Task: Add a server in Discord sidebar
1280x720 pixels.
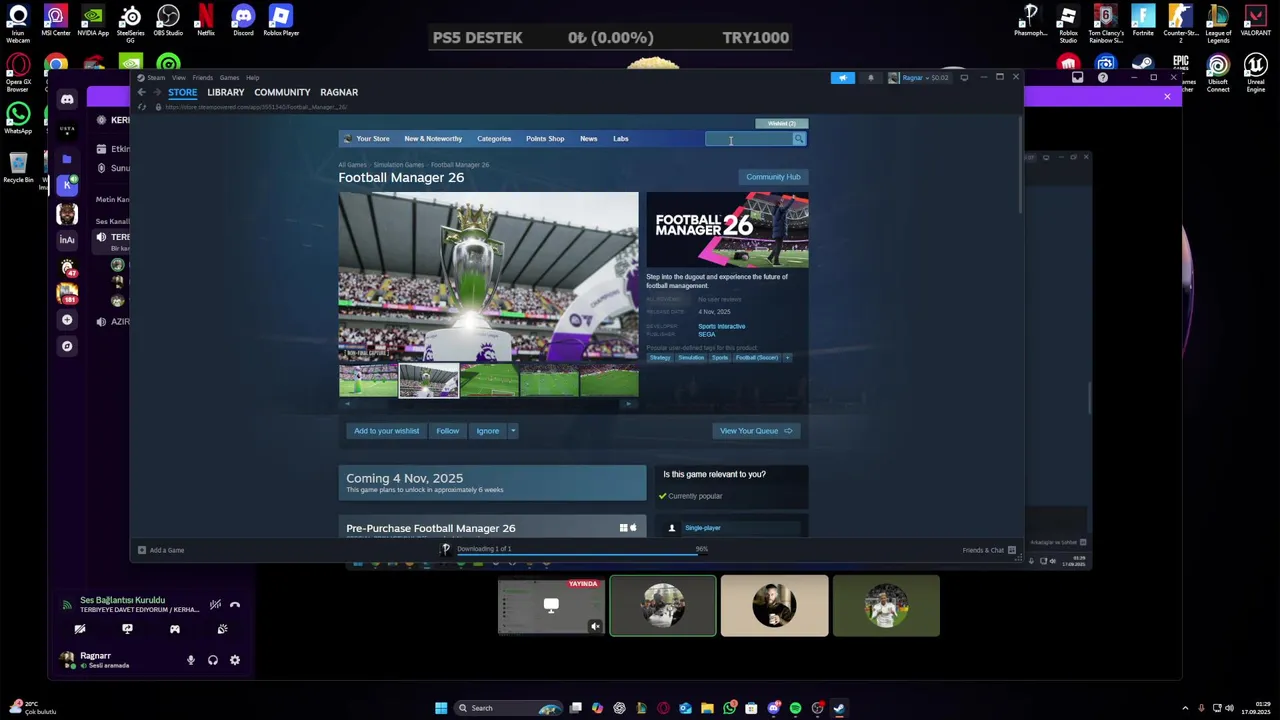Action: pos(67,320)
